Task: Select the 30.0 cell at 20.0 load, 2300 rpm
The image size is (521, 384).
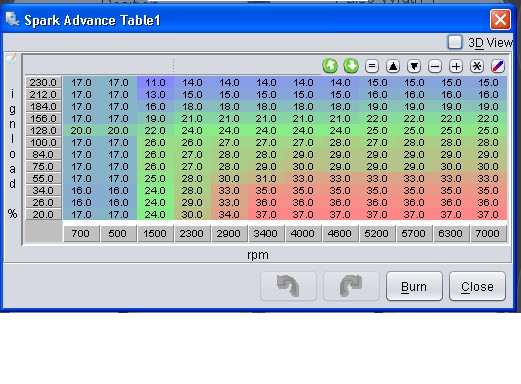Action: point(192,214)
